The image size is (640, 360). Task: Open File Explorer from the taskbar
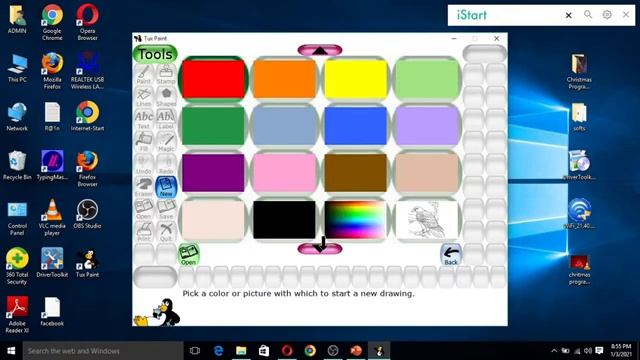click(241, 351)
